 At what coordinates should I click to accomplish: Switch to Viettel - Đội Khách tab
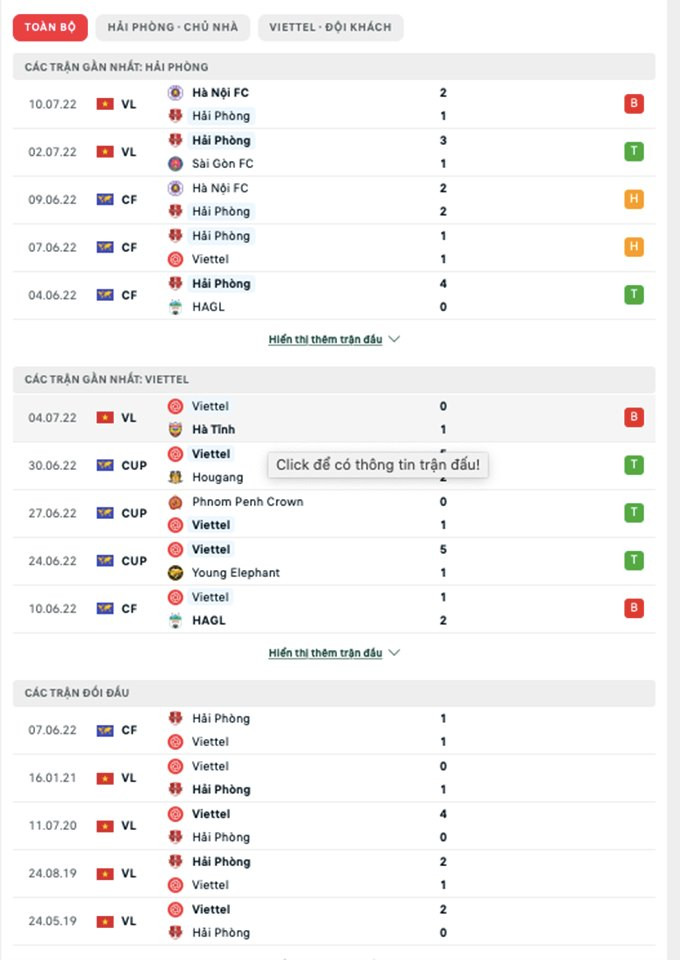(x=330, y=27)
